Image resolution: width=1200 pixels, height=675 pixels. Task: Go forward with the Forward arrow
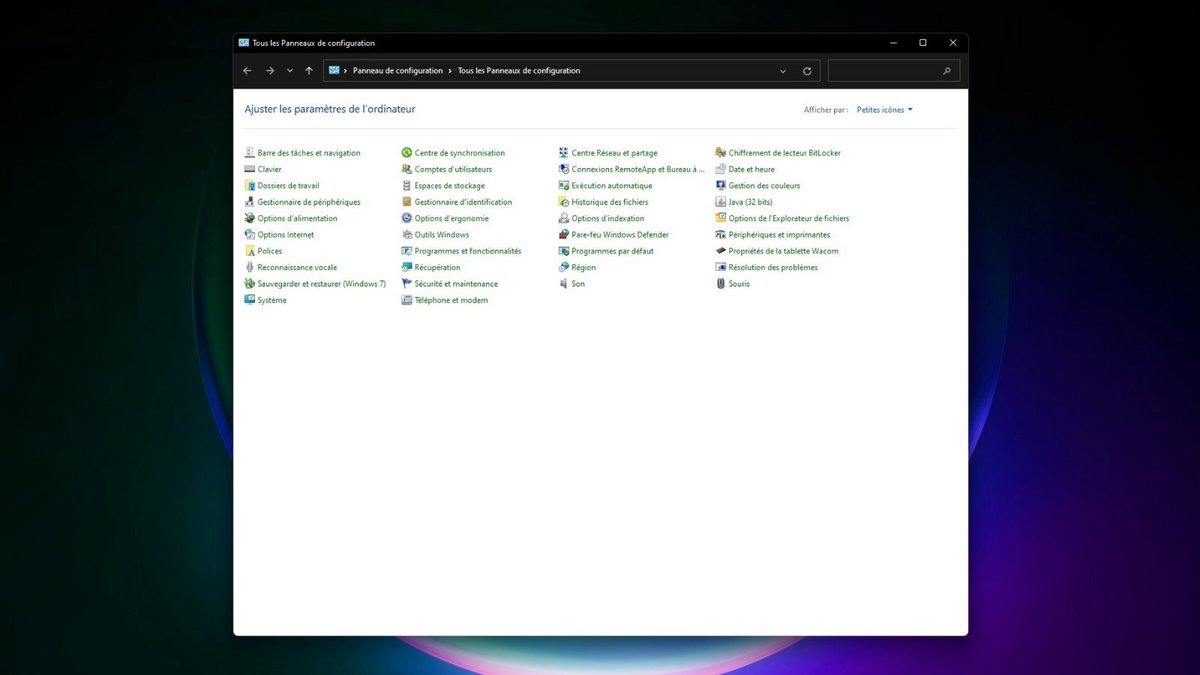270,71
